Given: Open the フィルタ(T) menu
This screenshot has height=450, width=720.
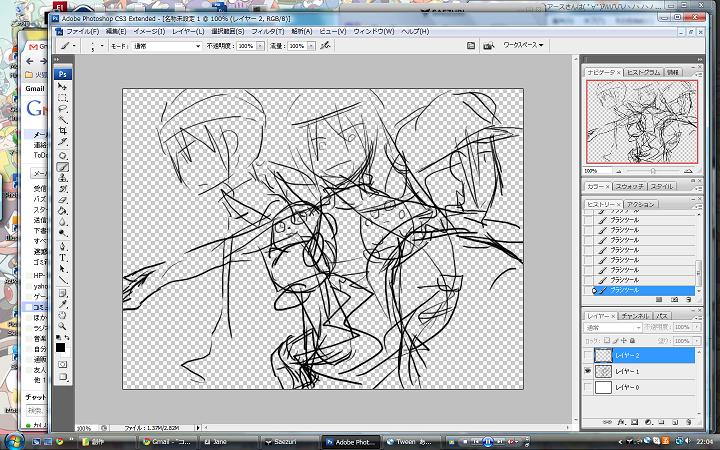Looking at the screenshot, I should point(268,32).
